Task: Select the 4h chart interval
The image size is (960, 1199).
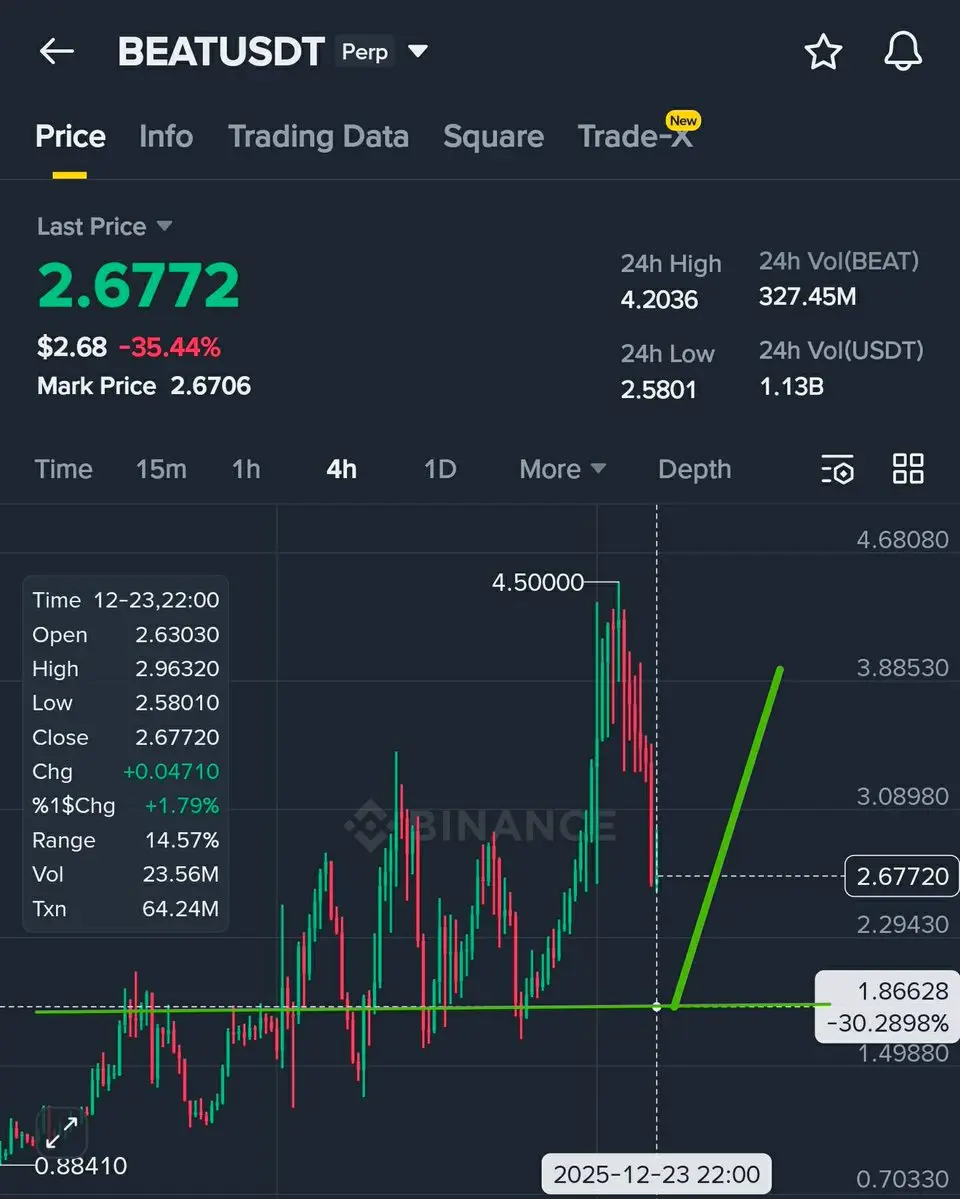Action: [341, 469]
